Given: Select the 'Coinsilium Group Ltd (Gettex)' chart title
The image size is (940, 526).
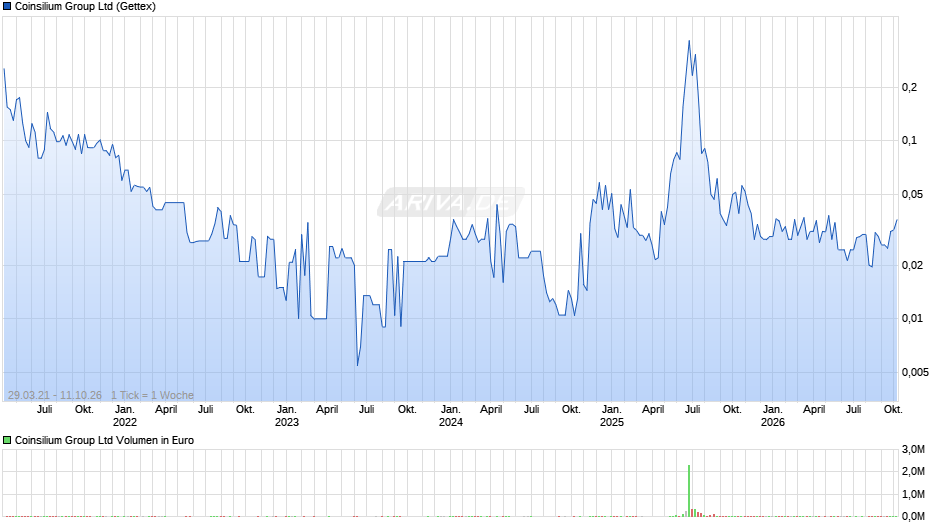Looking at the screenshot, I should coord(85,7).
